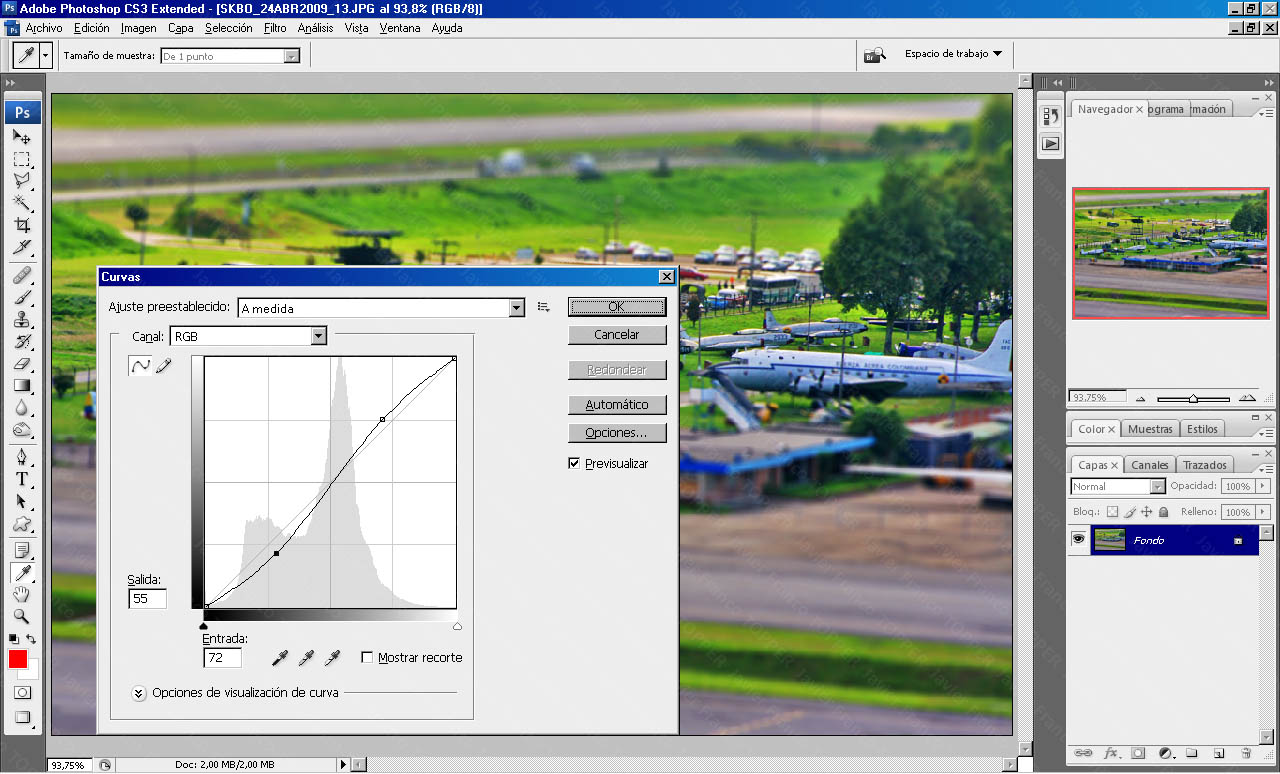Select the Zoom magnifier tool
Screen dimensions: 1280x774
21,617
